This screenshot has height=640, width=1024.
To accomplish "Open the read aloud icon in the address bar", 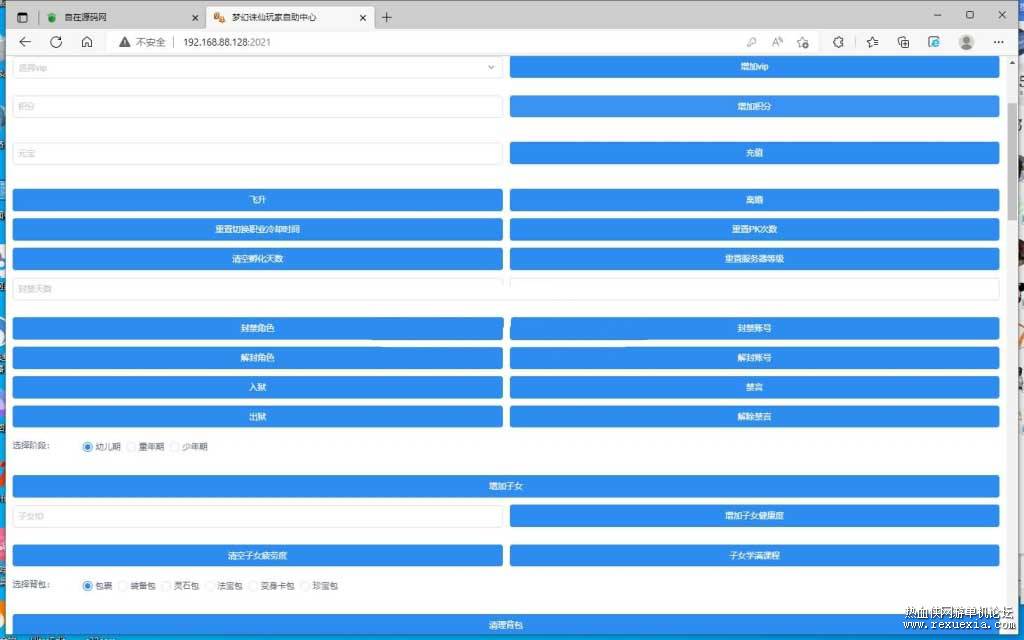I will [777, 42].
